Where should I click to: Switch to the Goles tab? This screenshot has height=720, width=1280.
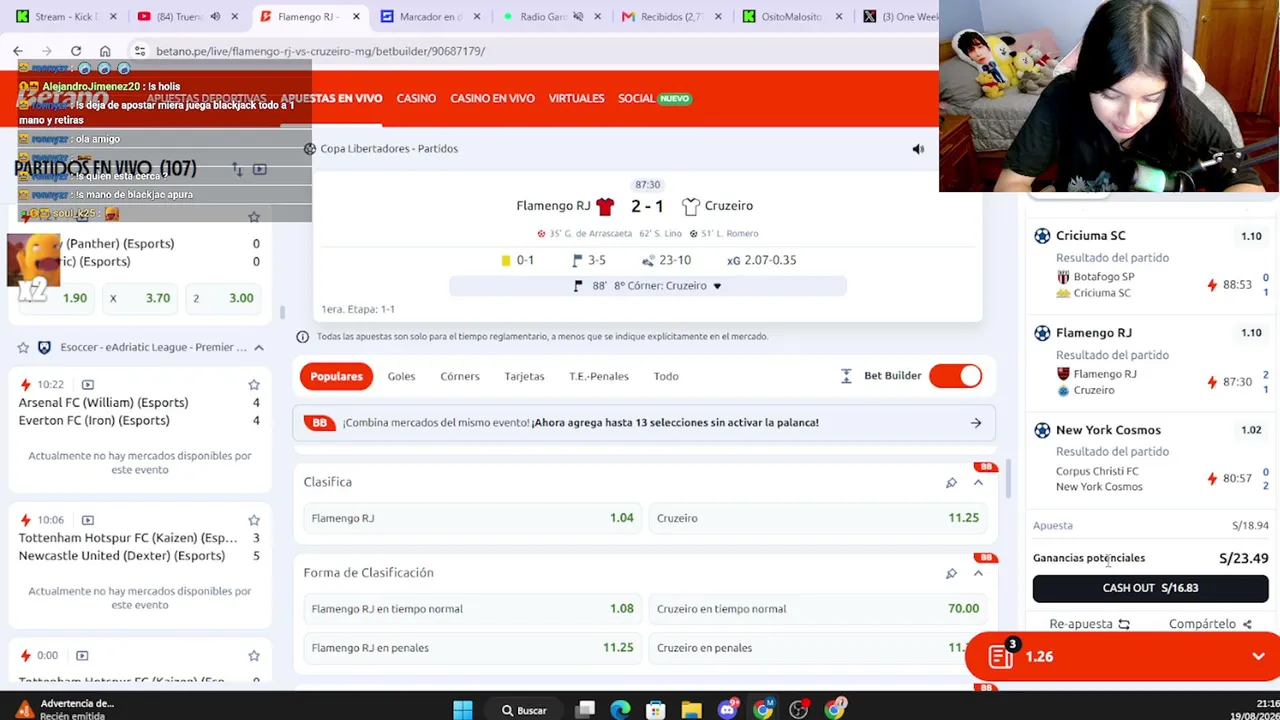(x=401, y=376)
